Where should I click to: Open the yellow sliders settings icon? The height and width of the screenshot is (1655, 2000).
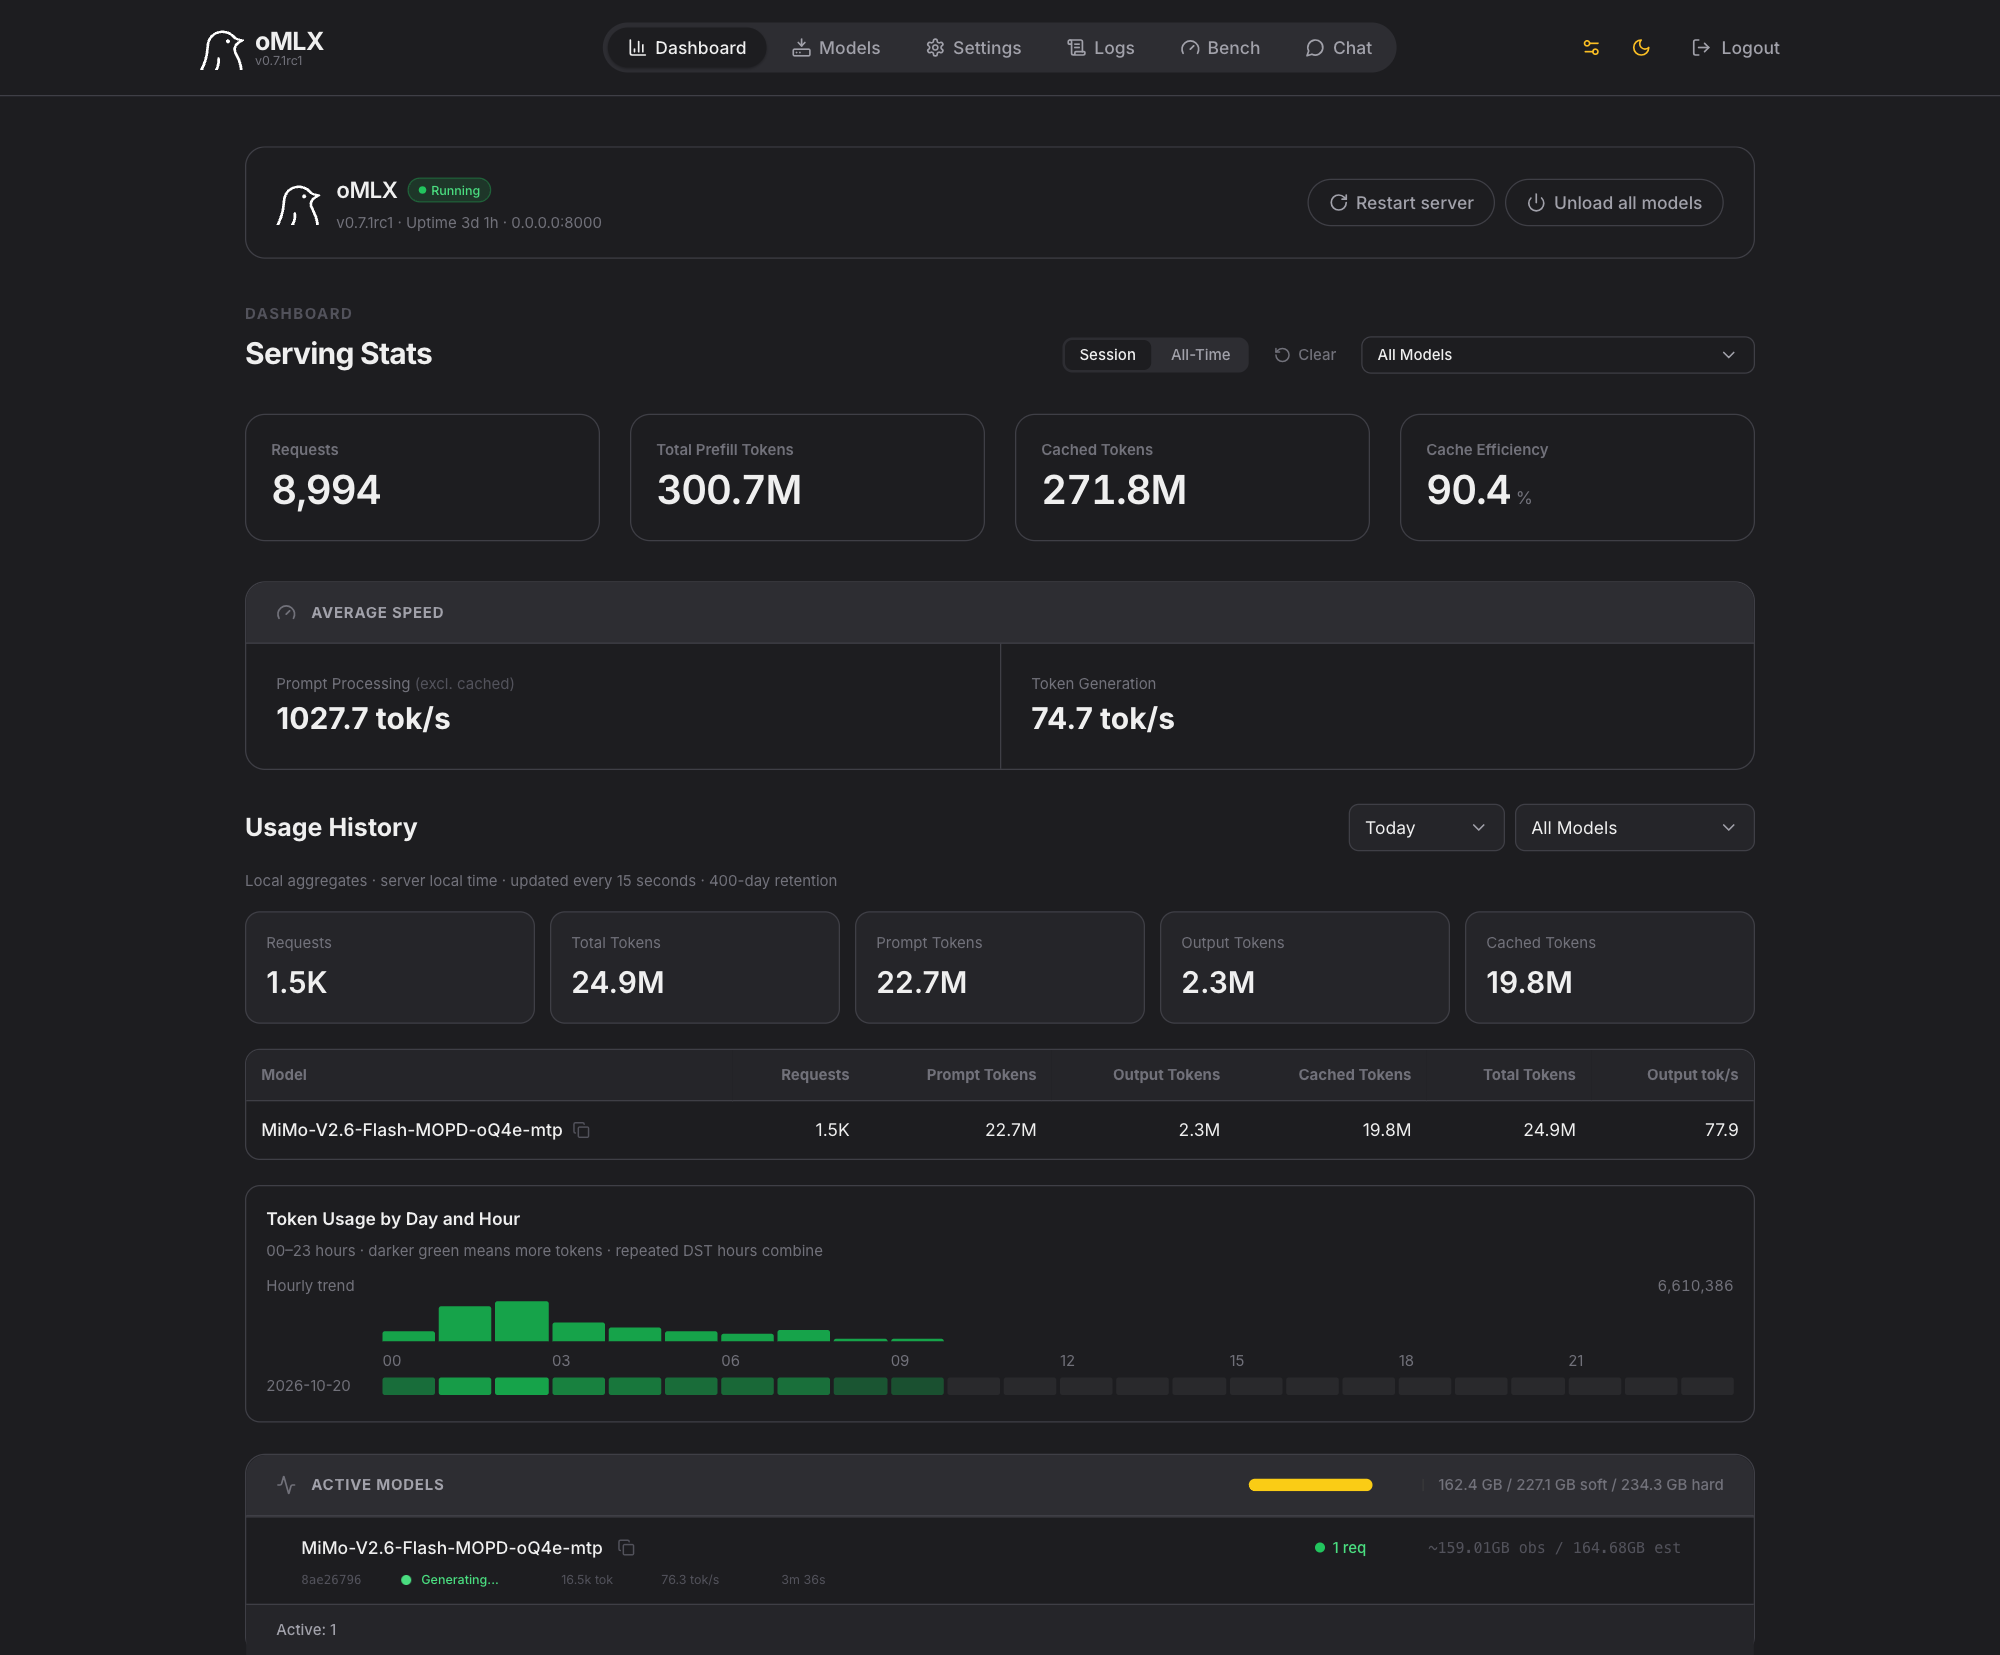point(1591,48)
